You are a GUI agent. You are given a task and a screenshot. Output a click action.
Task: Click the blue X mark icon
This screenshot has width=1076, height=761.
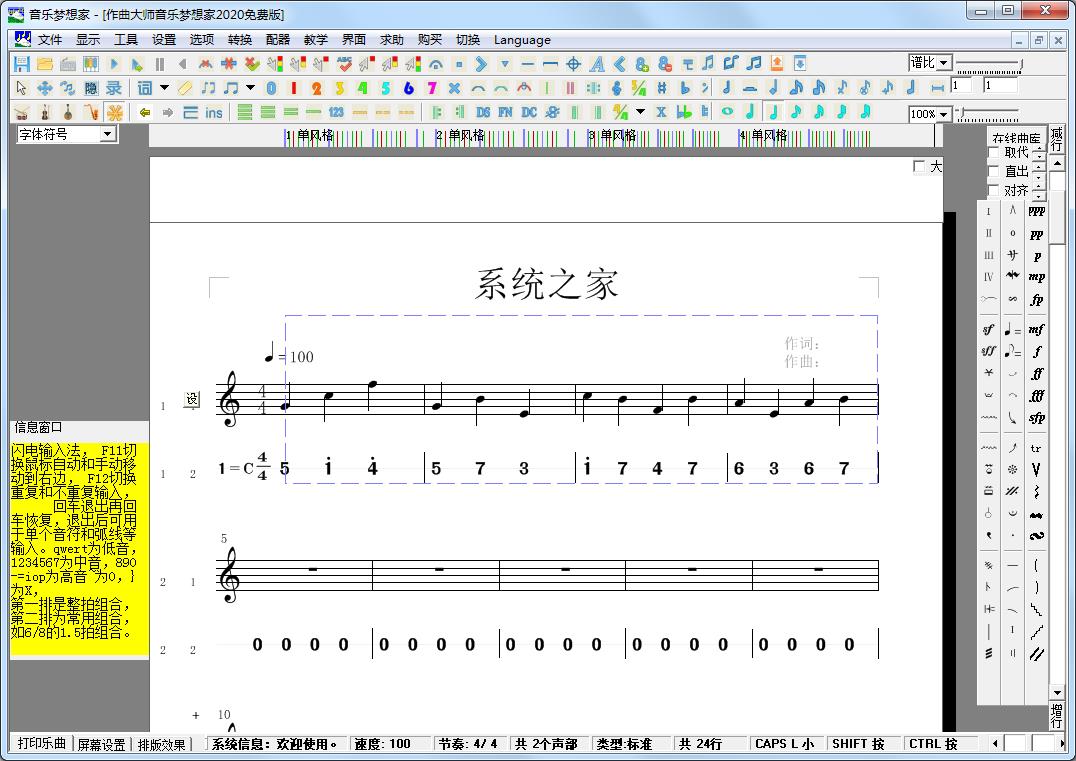pos(454,88)
